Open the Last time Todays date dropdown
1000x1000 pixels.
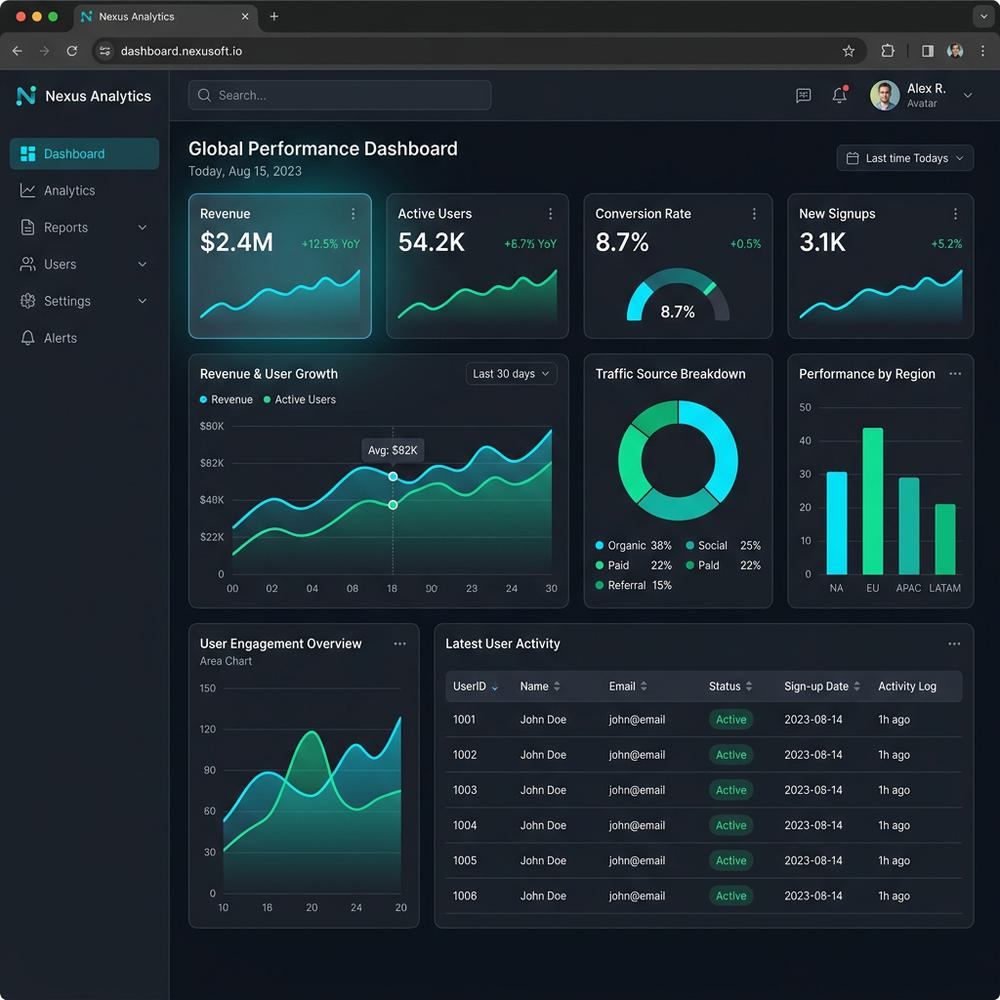[904, 158]
